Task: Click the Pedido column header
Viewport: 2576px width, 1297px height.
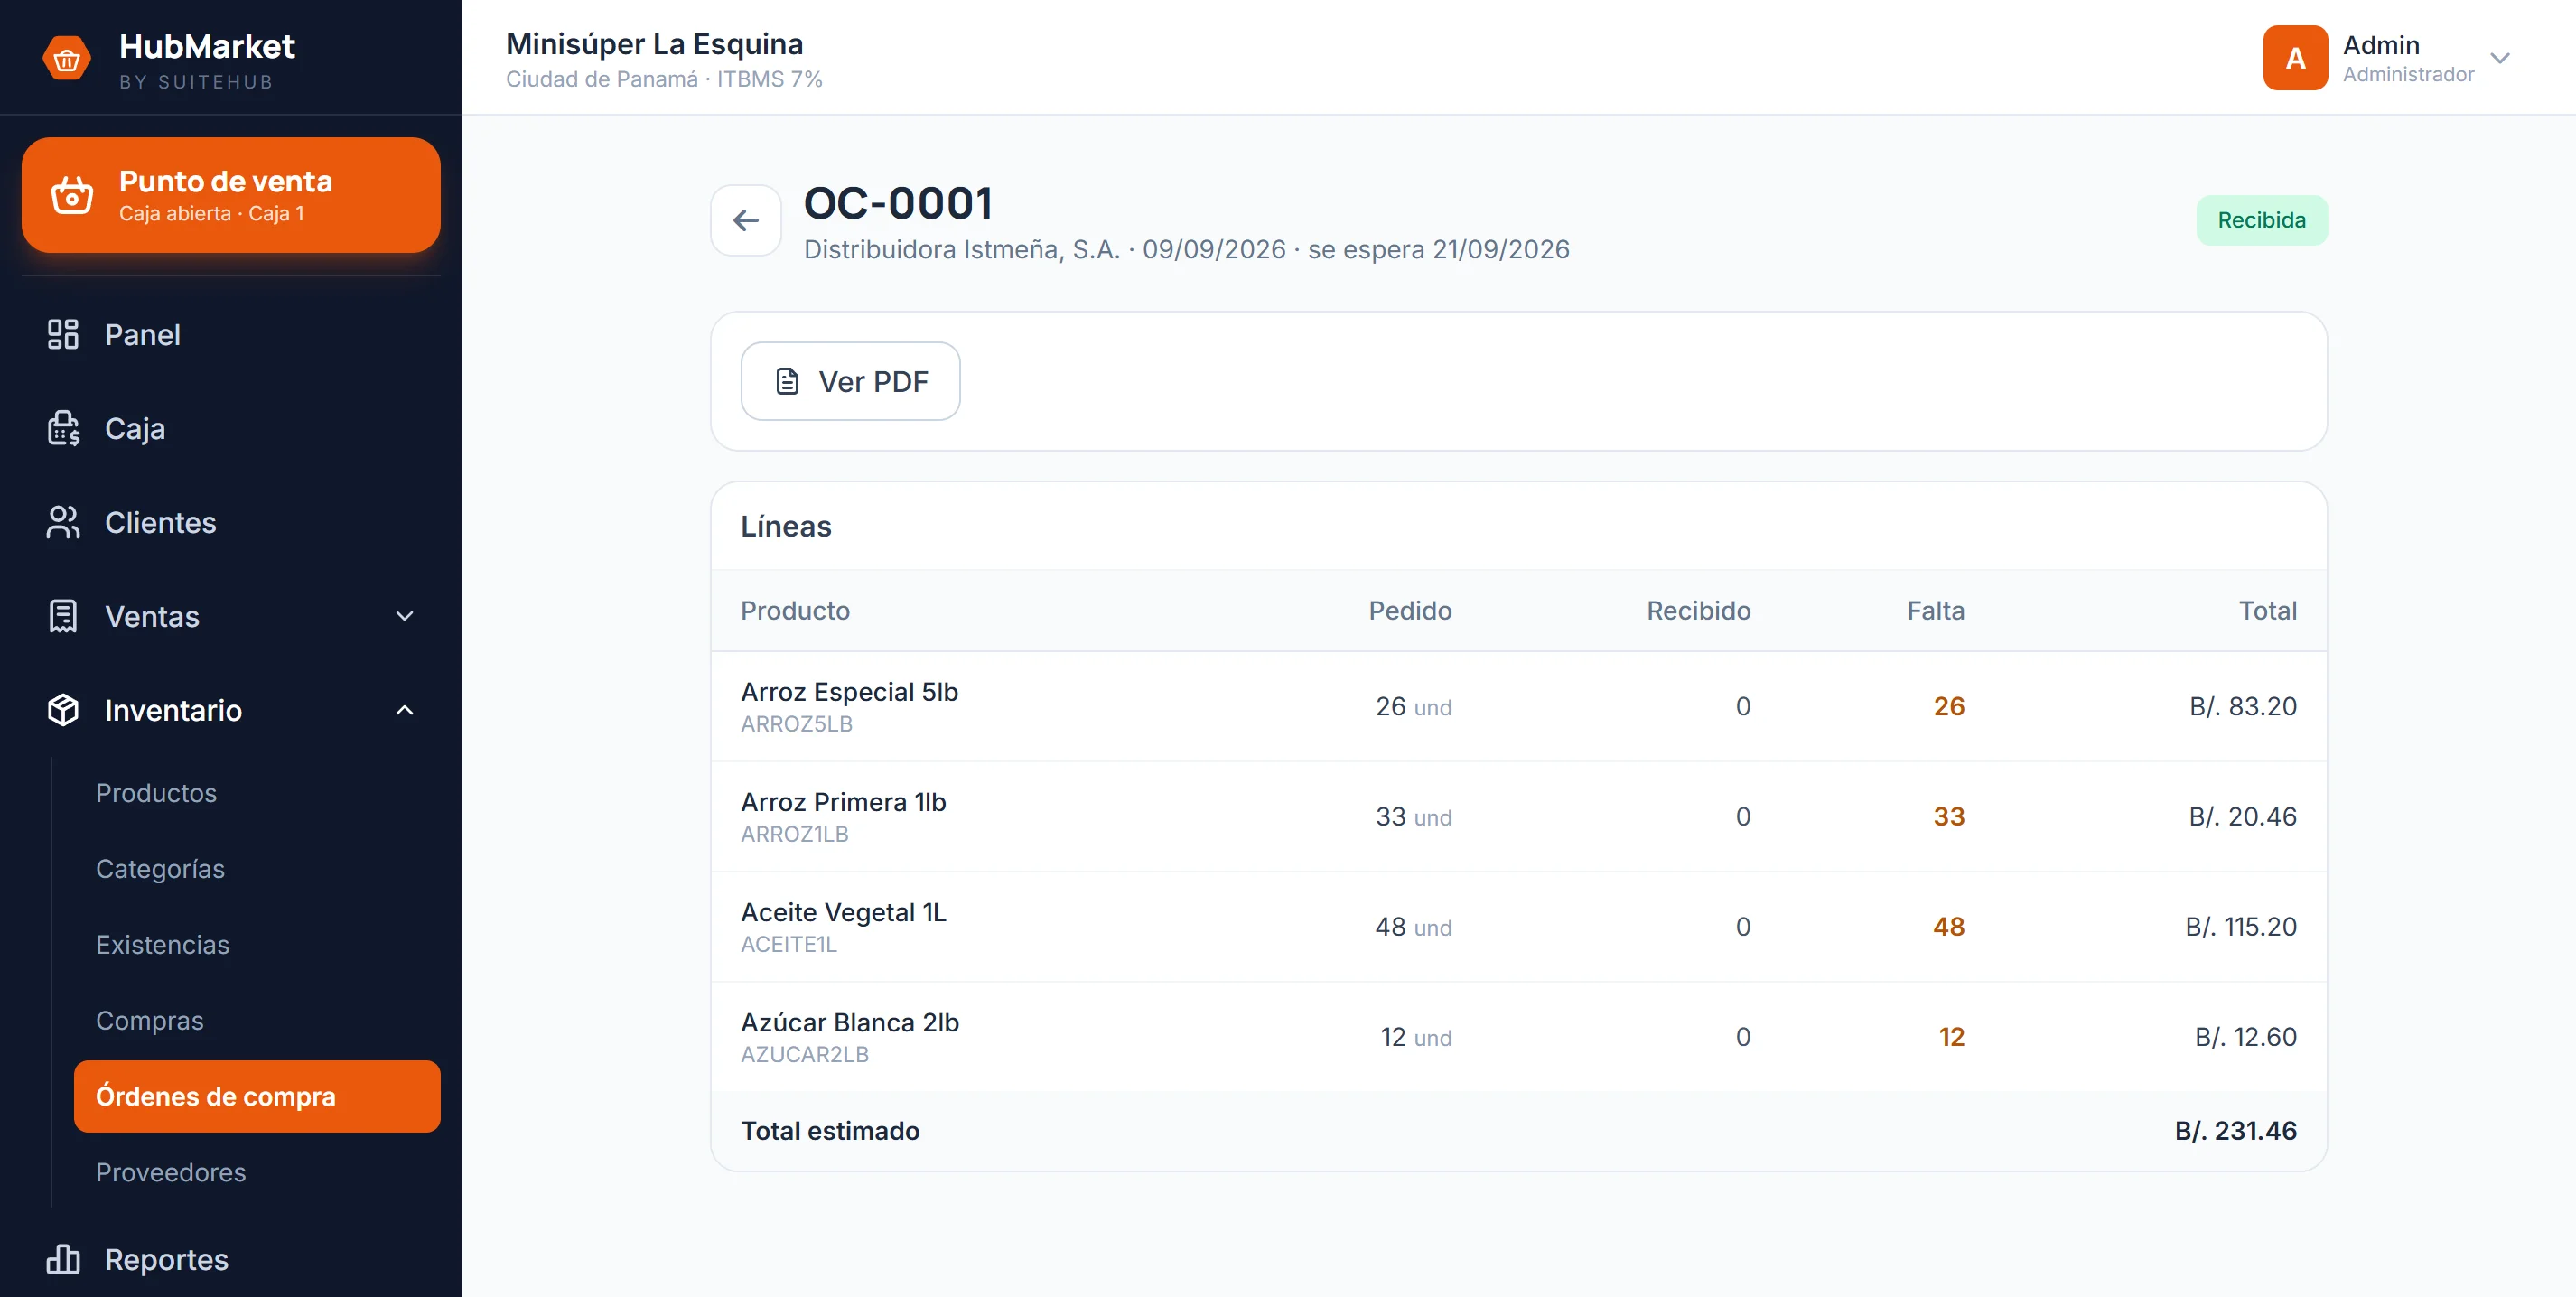Action: pos(1409,611)
